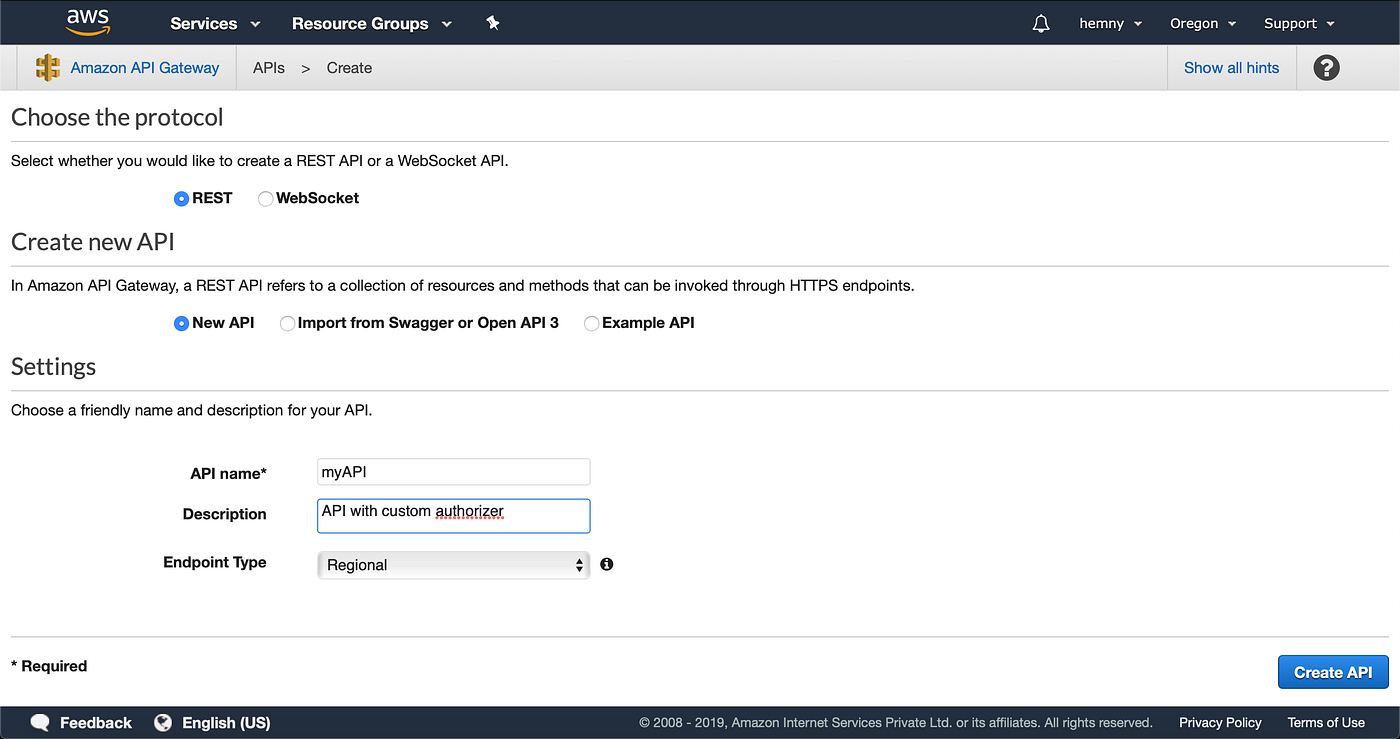Click the 'API name*' label

[x=228, y=474]
